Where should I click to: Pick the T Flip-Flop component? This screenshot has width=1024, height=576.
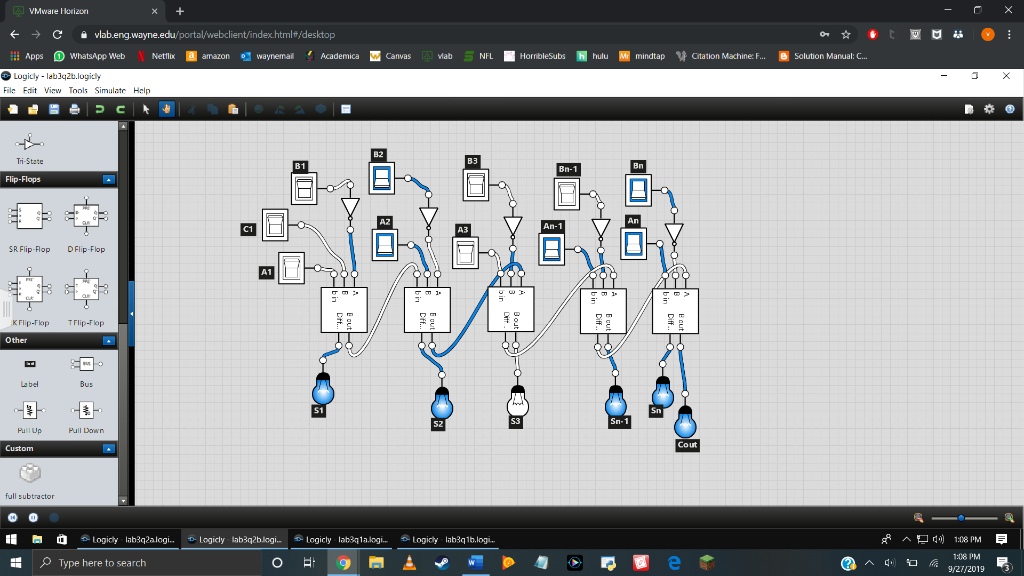coord(86,289)
